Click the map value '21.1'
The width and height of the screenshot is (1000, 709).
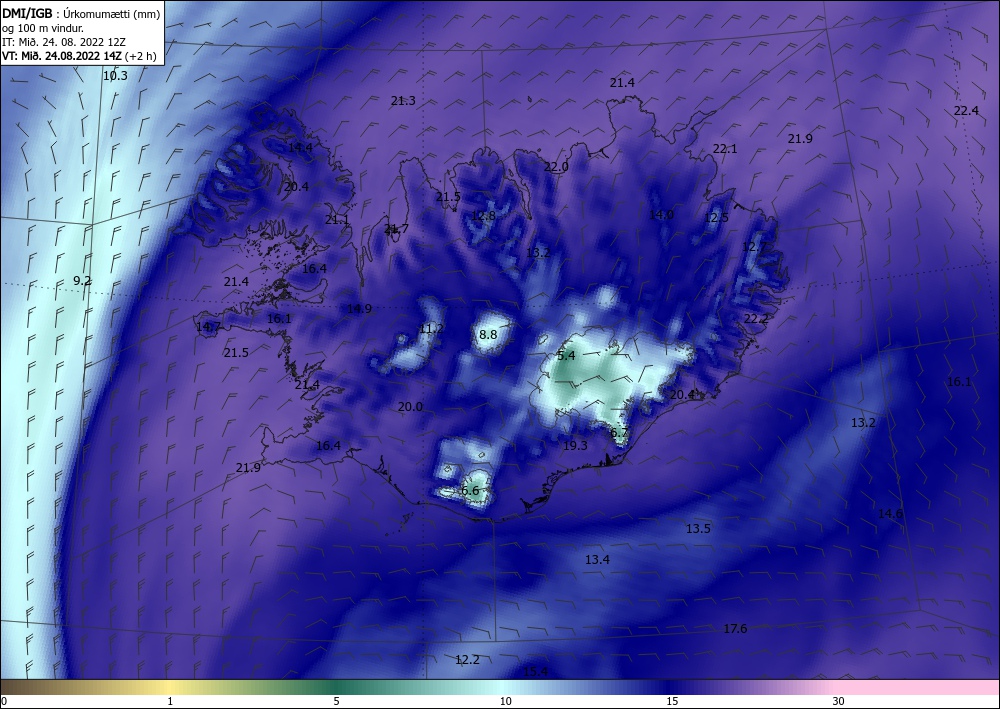tap(337, 220)
